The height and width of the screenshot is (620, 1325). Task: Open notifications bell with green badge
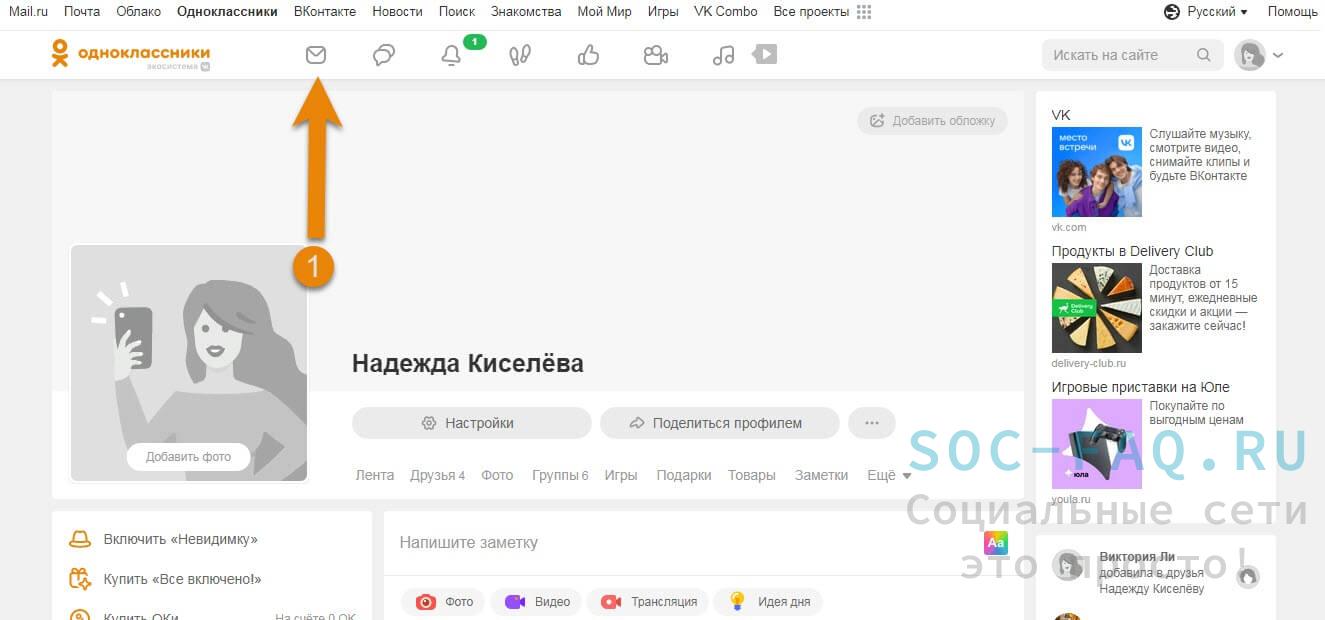point(452,55)
